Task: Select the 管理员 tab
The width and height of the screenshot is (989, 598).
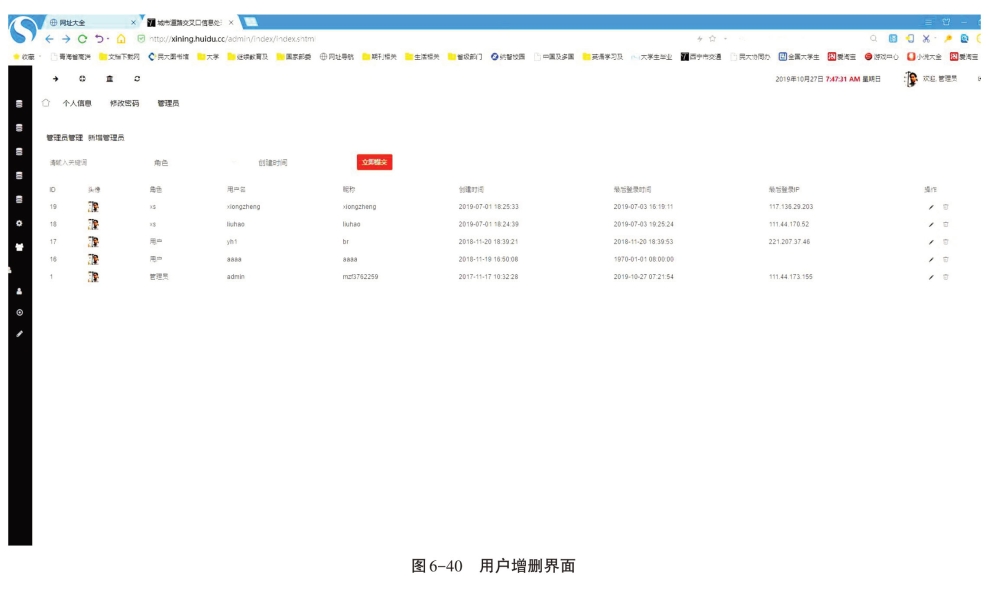Action: [x=168, y=103]
